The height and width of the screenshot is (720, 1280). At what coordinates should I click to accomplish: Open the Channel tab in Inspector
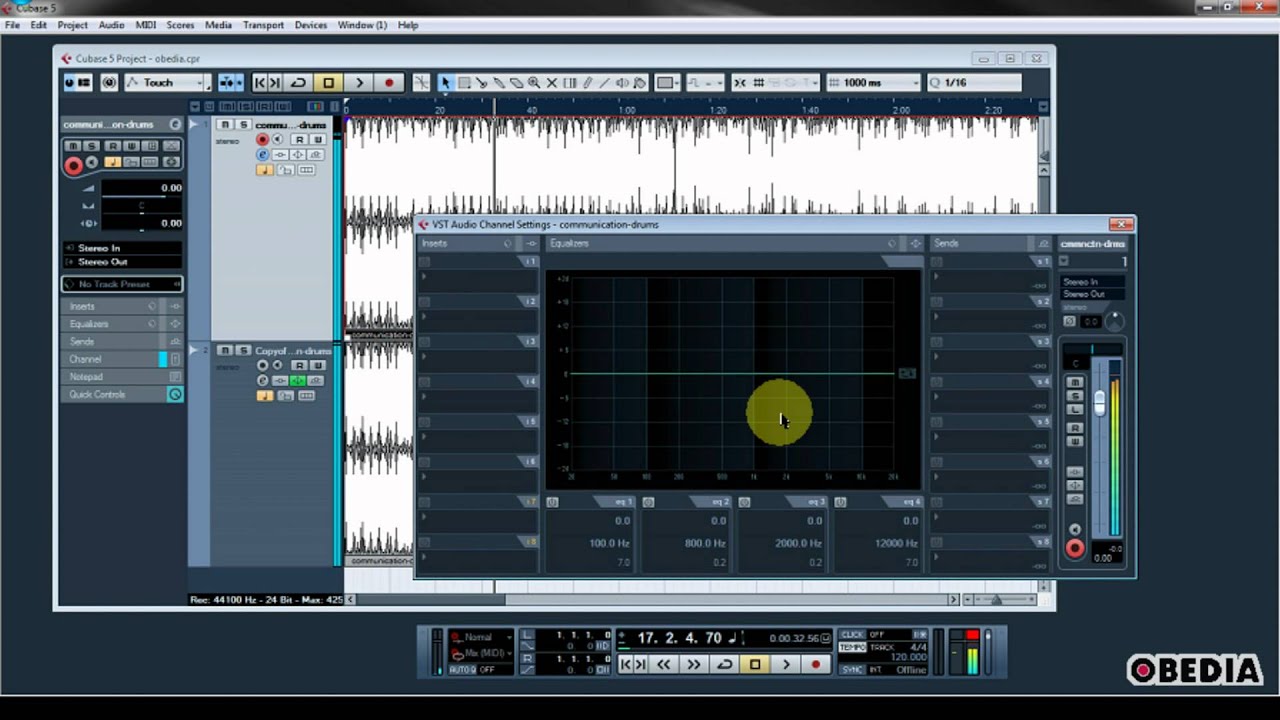click(121, 359)
